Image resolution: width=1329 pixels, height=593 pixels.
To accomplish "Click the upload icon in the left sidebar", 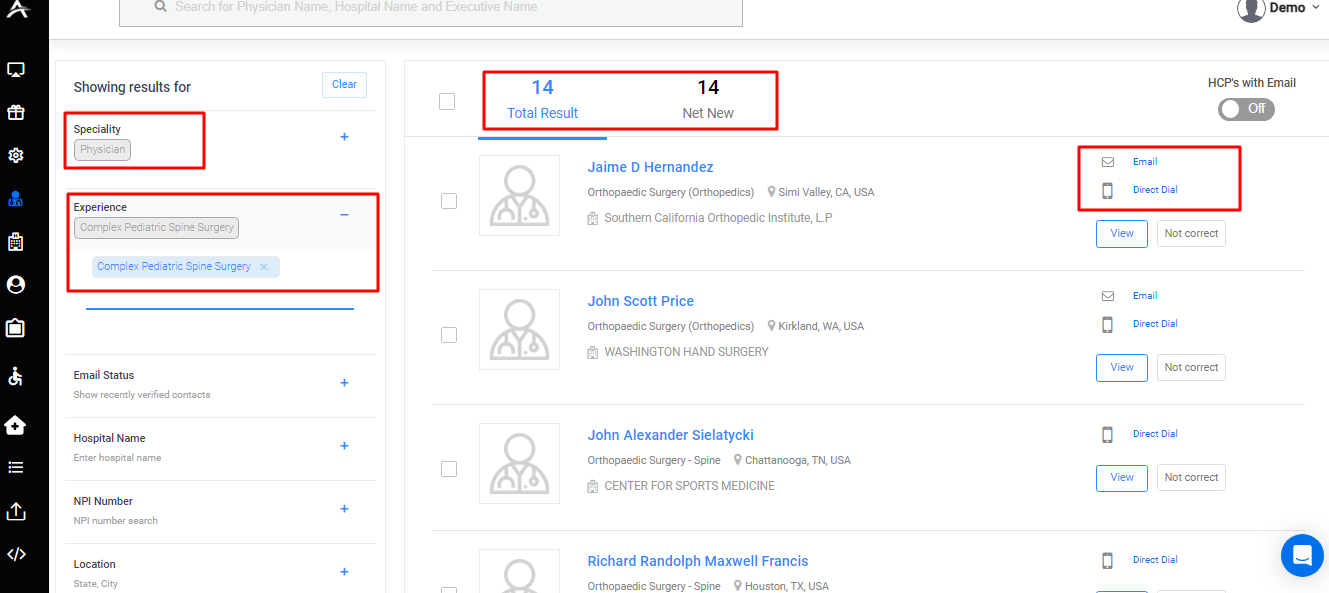I will coord(14,511).
